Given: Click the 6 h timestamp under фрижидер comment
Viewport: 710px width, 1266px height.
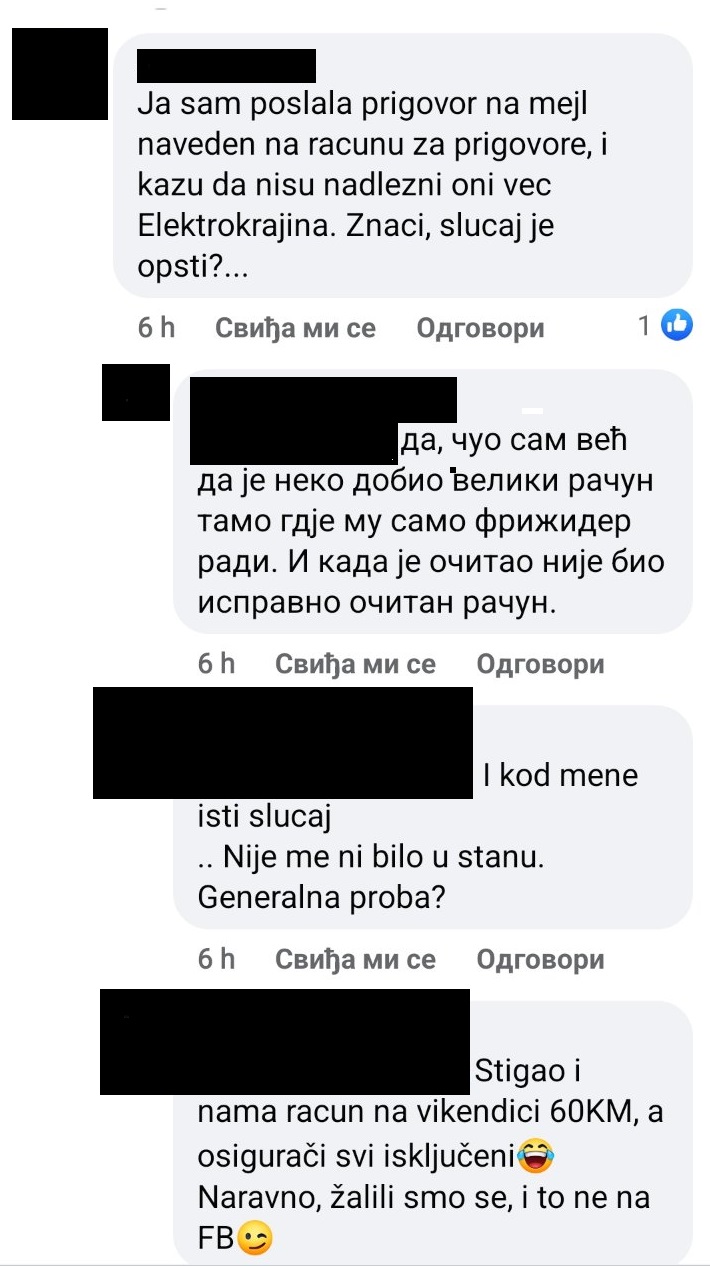Looking at the screenshot, I should 216,663.
